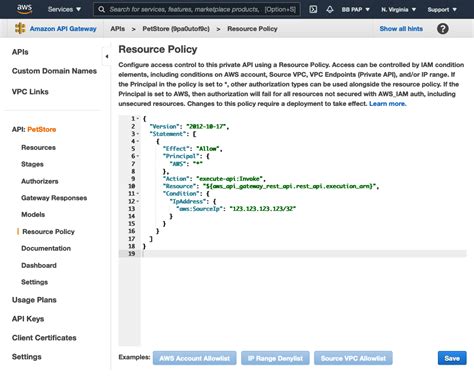Viewport: 474px width, 388px height.
Task: Click the Amazon API Gateway service icon
Action: click(x=20, y=29)
